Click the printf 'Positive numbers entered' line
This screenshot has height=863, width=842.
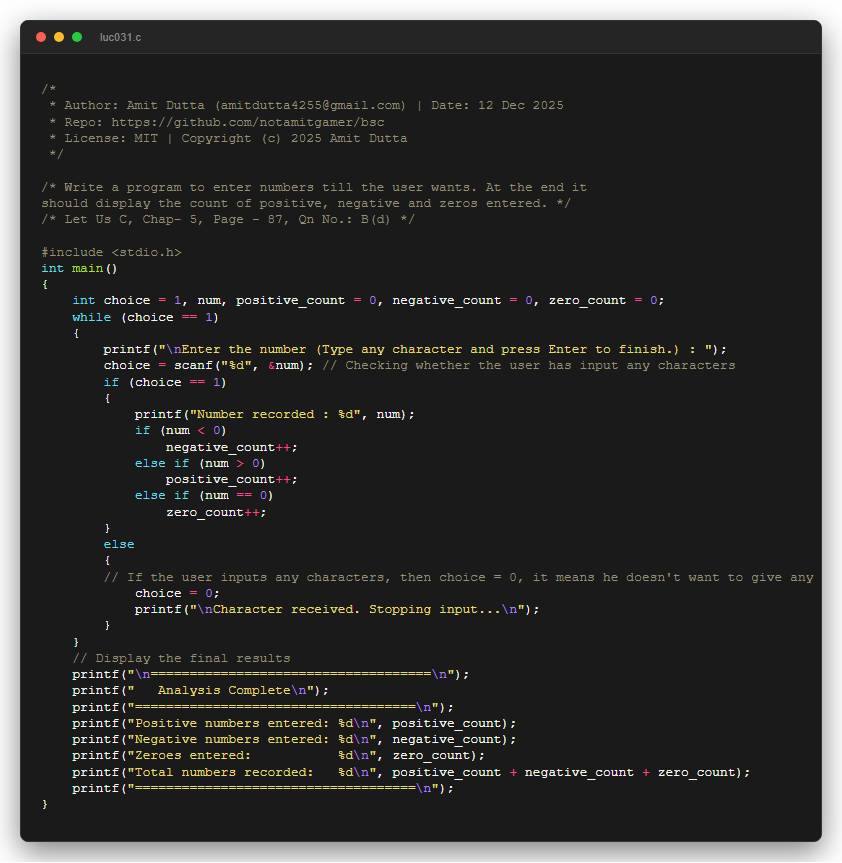click(x=294, y=723)
